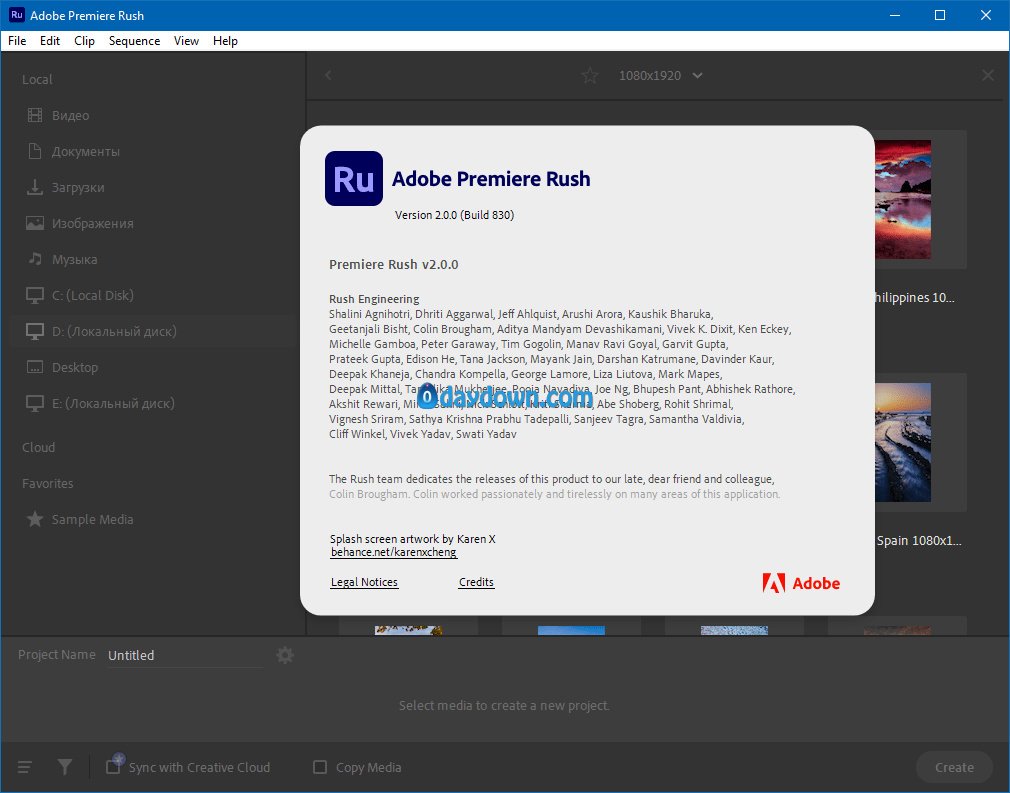This screenshot has height=793, width=1010.
Task: Open the Legal Notices link
Action: 365,582
